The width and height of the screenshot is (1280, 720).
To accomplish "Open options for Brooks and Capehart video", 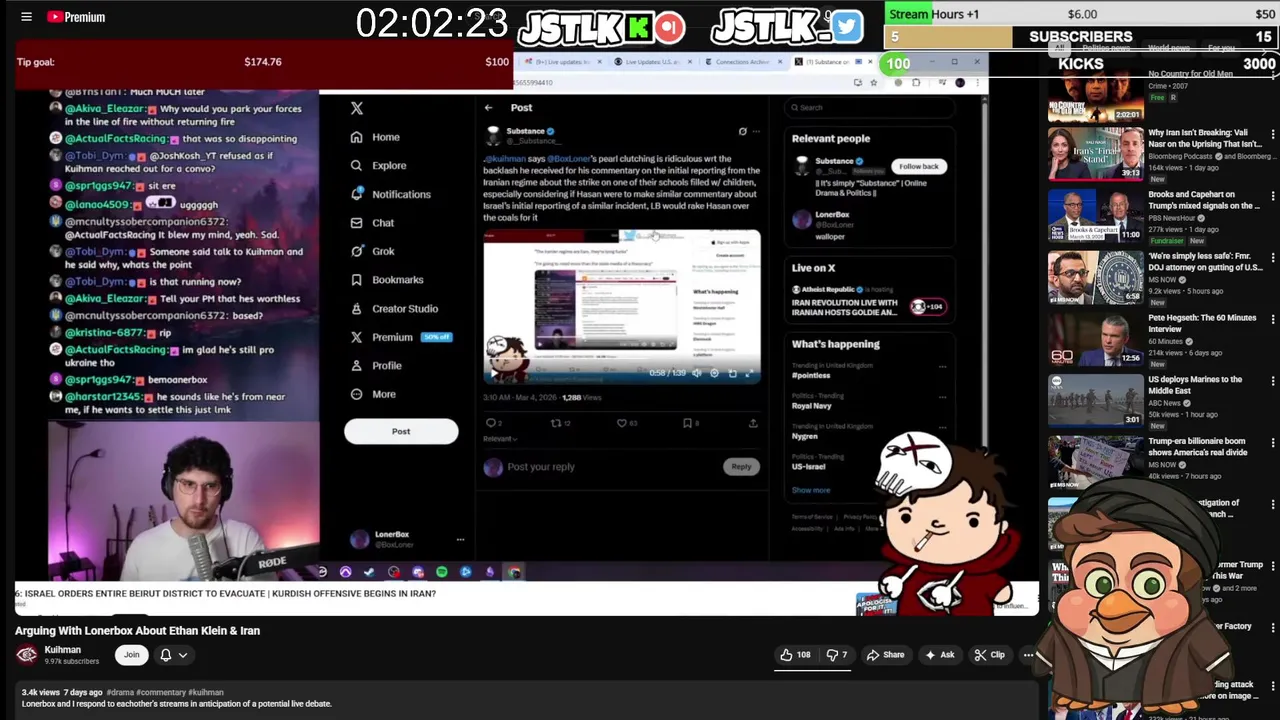I will click(x=1272, y=196).
